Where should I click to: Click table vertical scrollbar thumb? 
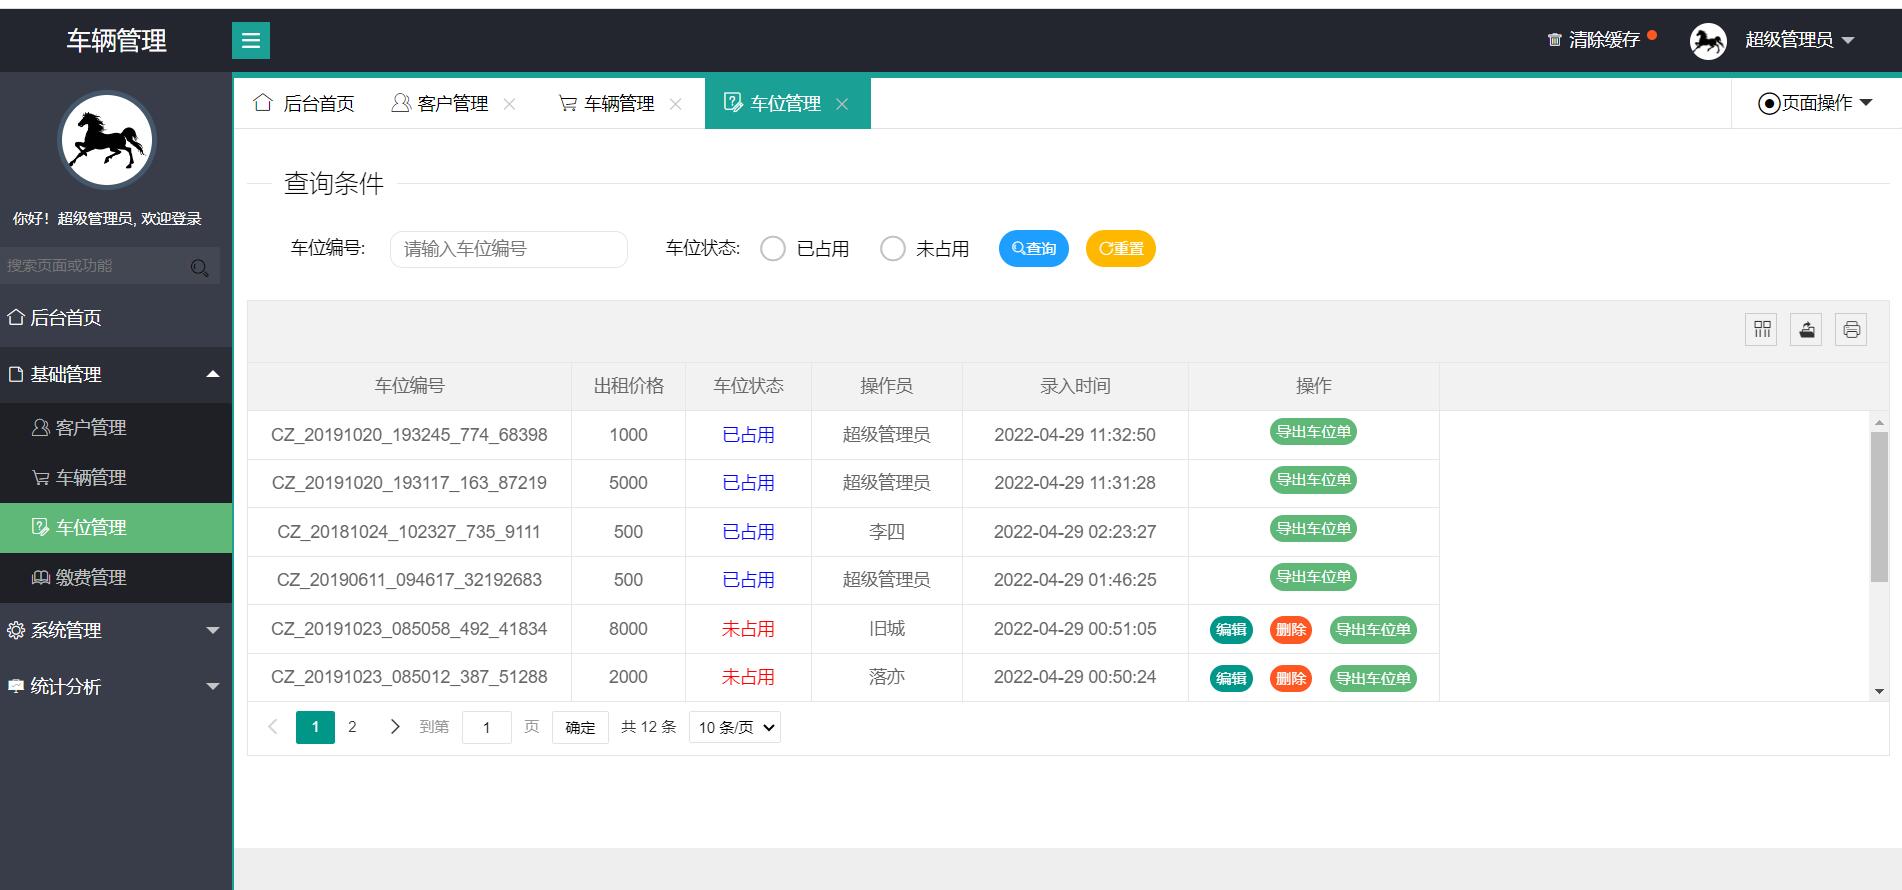(x=1879, y=506)
